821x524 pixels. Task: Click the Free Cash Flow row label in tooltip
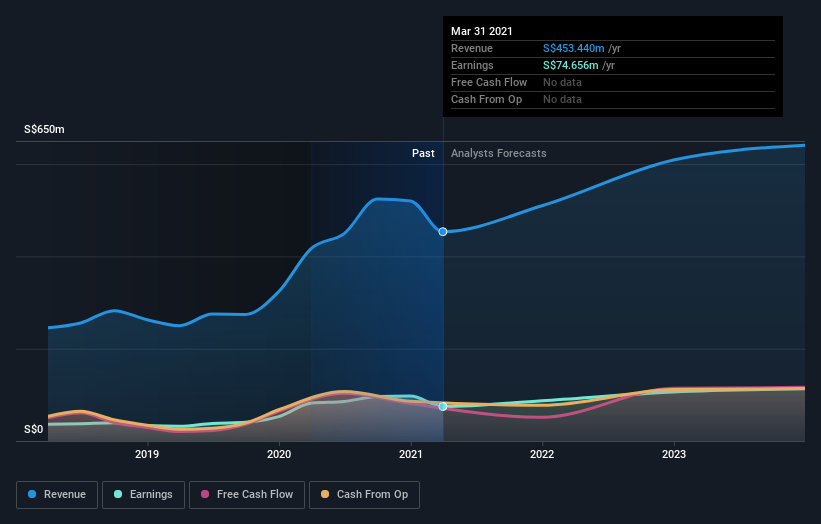point(489,82)
